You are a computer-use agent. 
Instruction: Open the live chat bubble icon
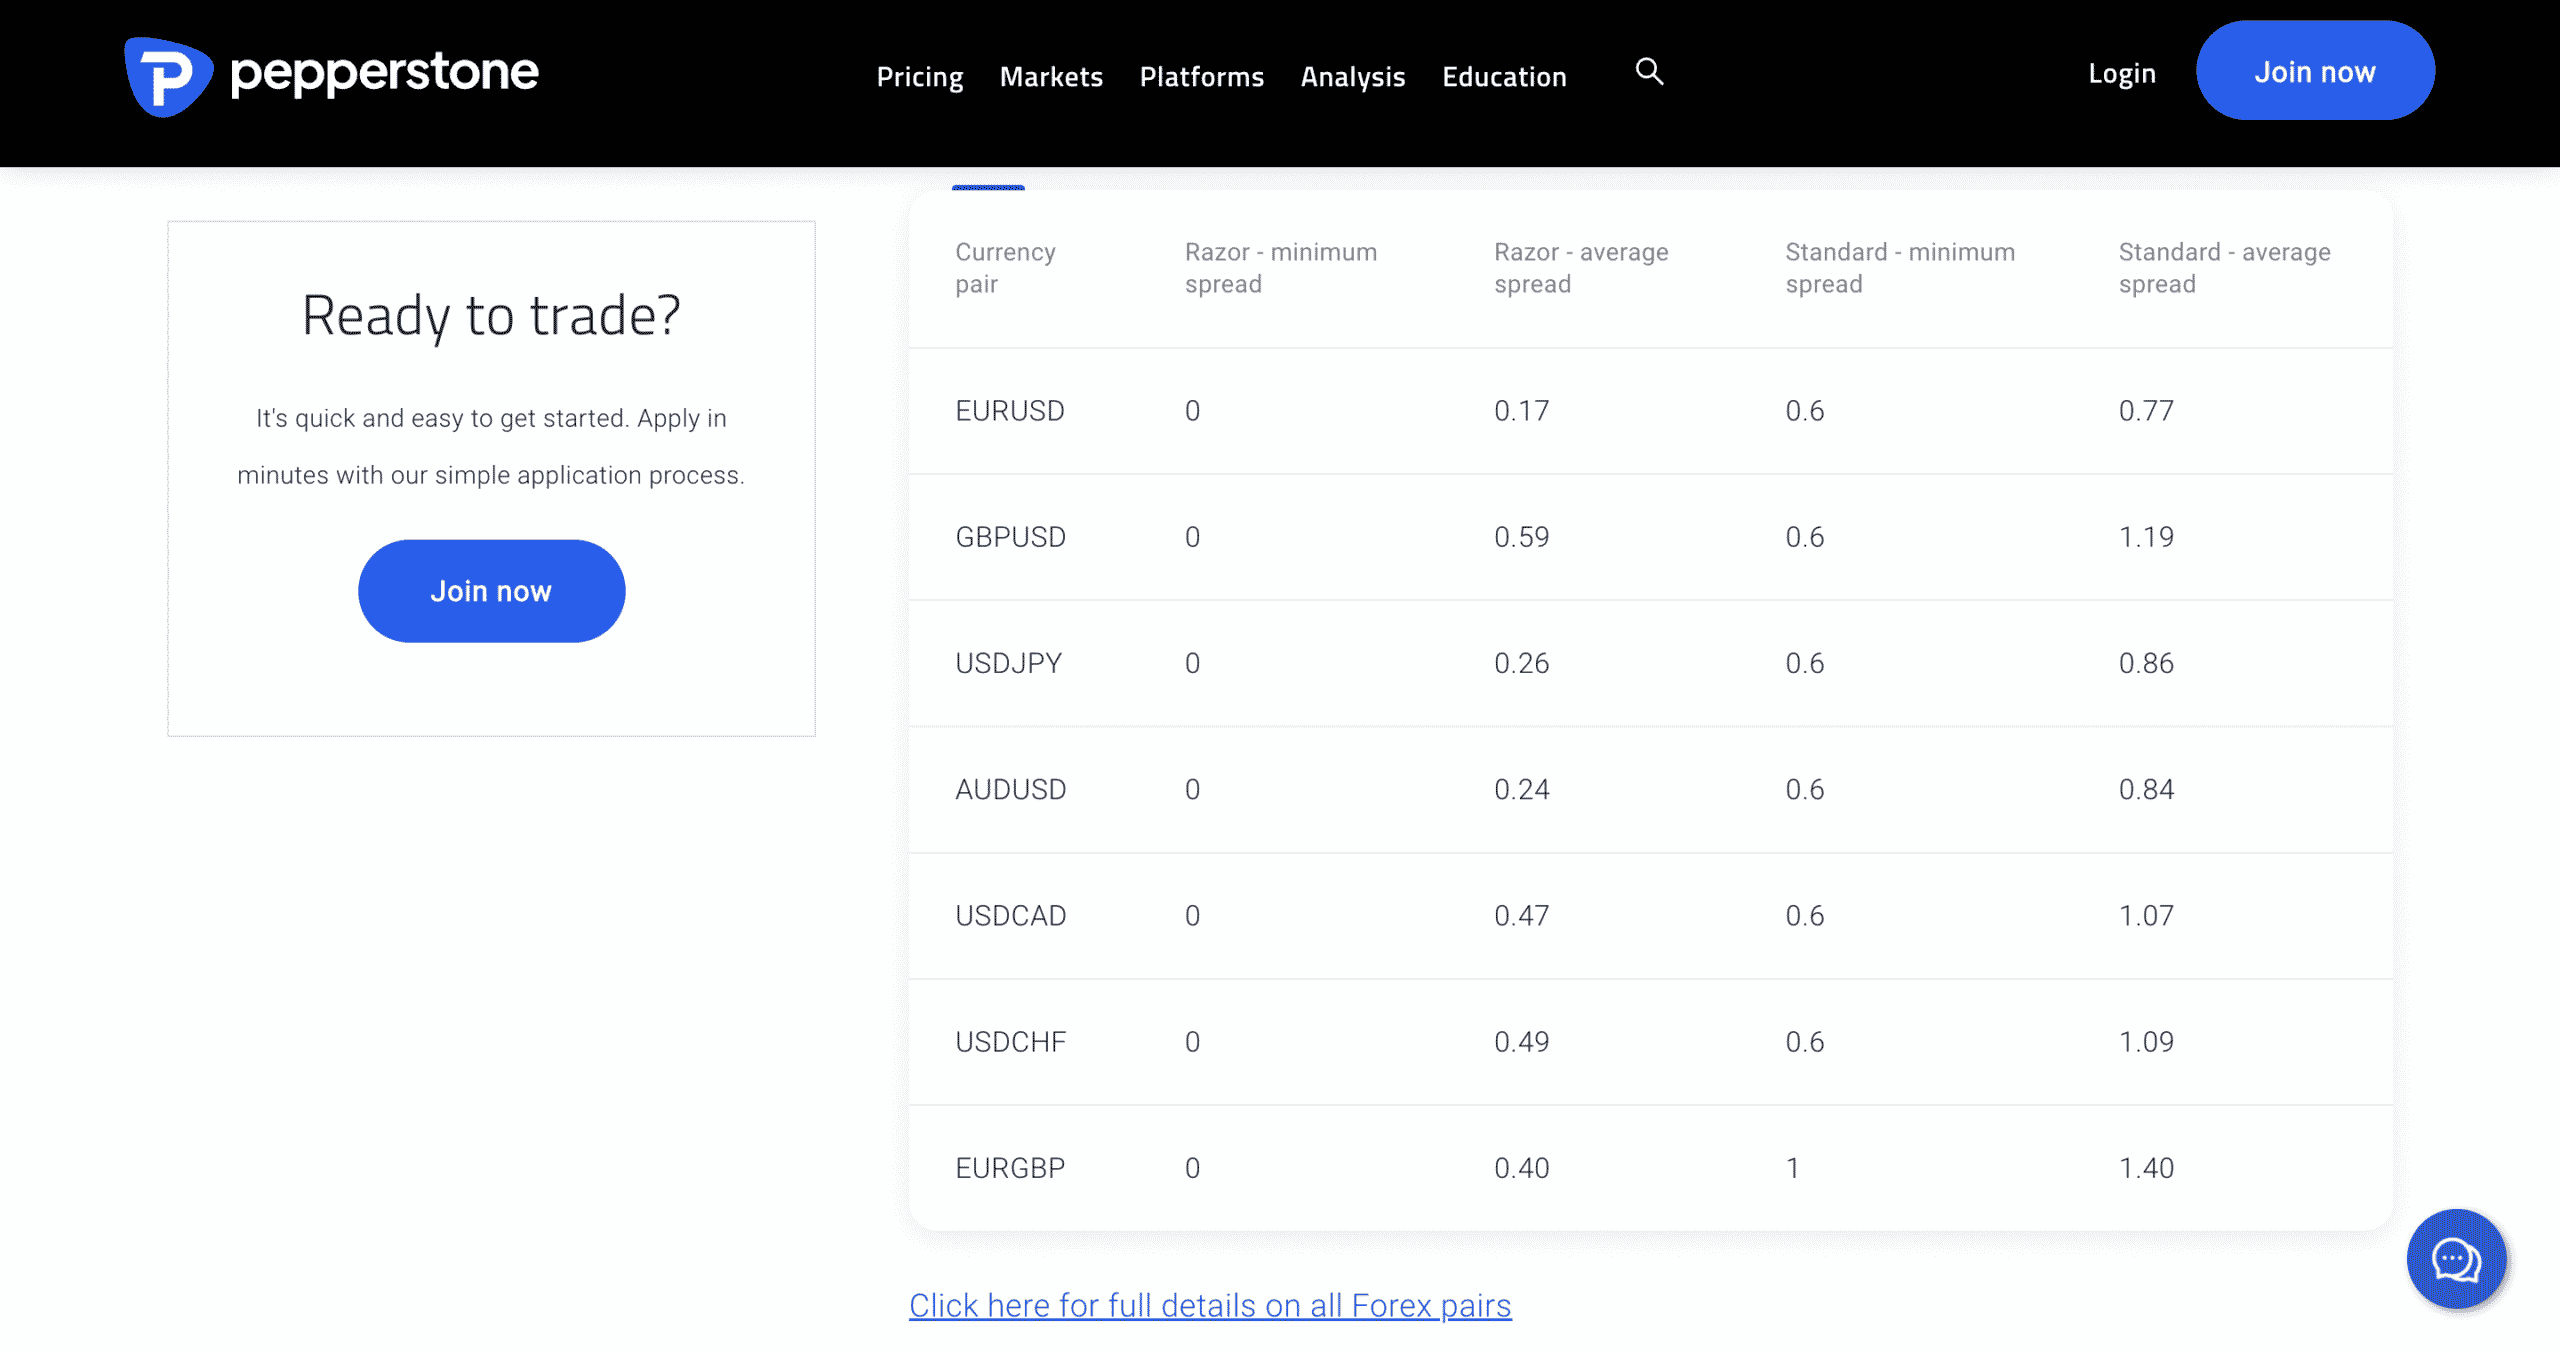point(2456,1259)
